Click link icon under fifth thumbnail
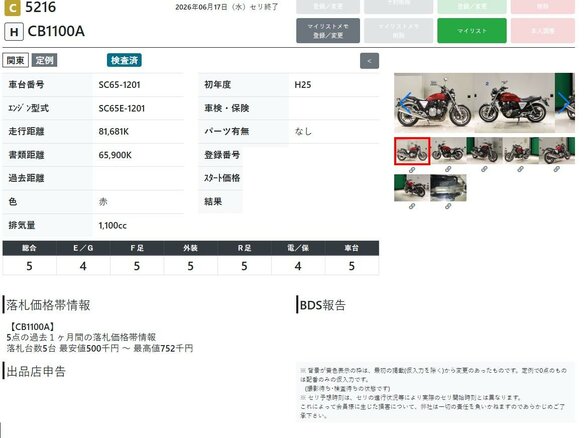This screenshot has width=584, height=438. point(556,169)
